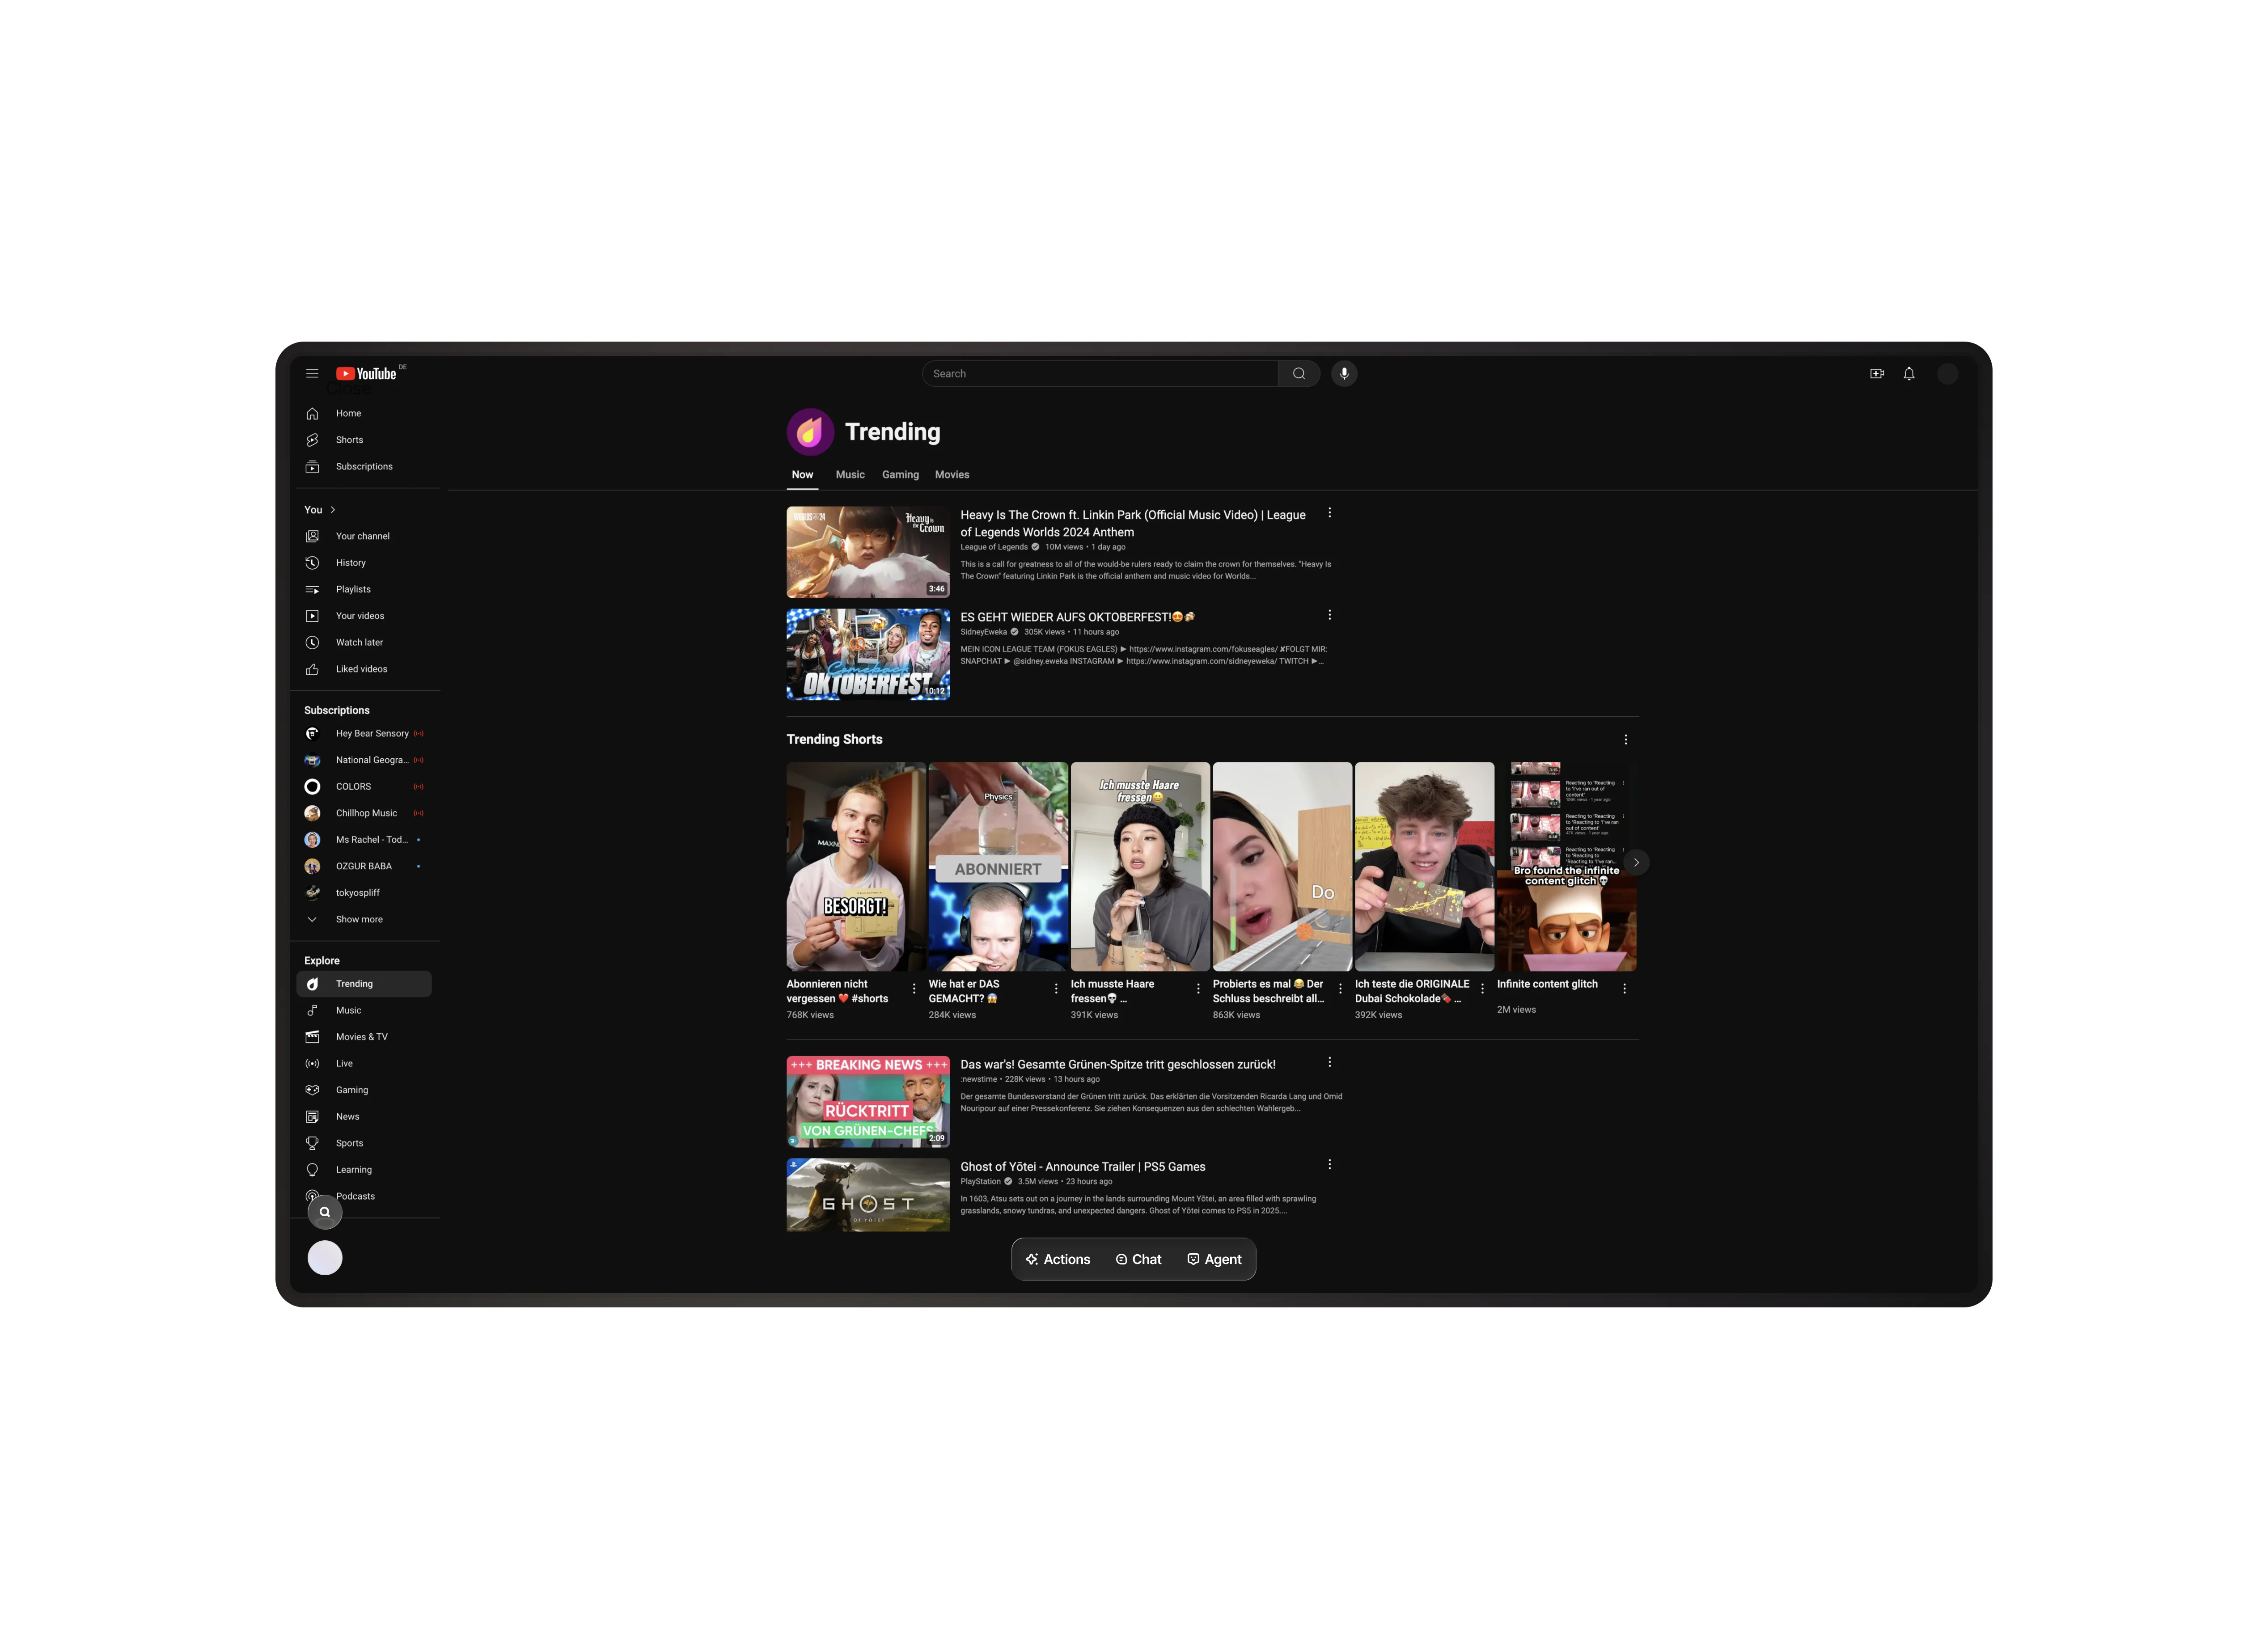This screenshot has width=2268, height=1649.
Task: Open History in the sidebar
Action: pyautogui.click(x=350, y=563)
